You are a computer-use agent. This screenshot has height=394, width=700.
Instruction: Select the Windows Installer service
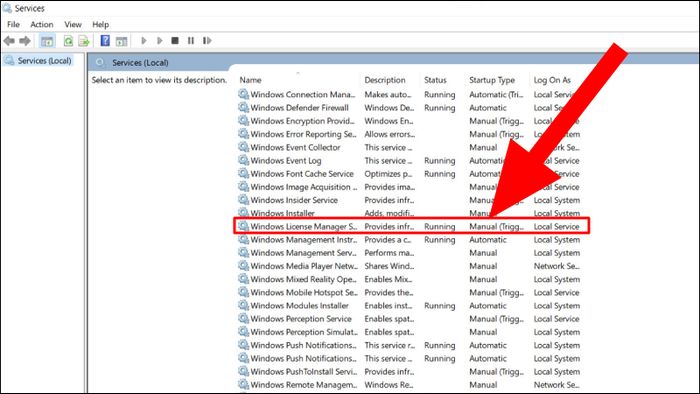pyautogui.click(x=282, y=213)
